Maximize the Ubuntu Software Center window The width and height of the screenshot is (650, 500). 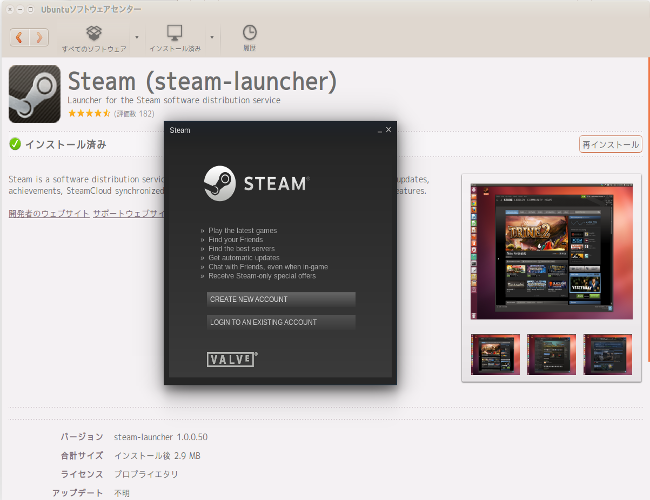point(30,9)
